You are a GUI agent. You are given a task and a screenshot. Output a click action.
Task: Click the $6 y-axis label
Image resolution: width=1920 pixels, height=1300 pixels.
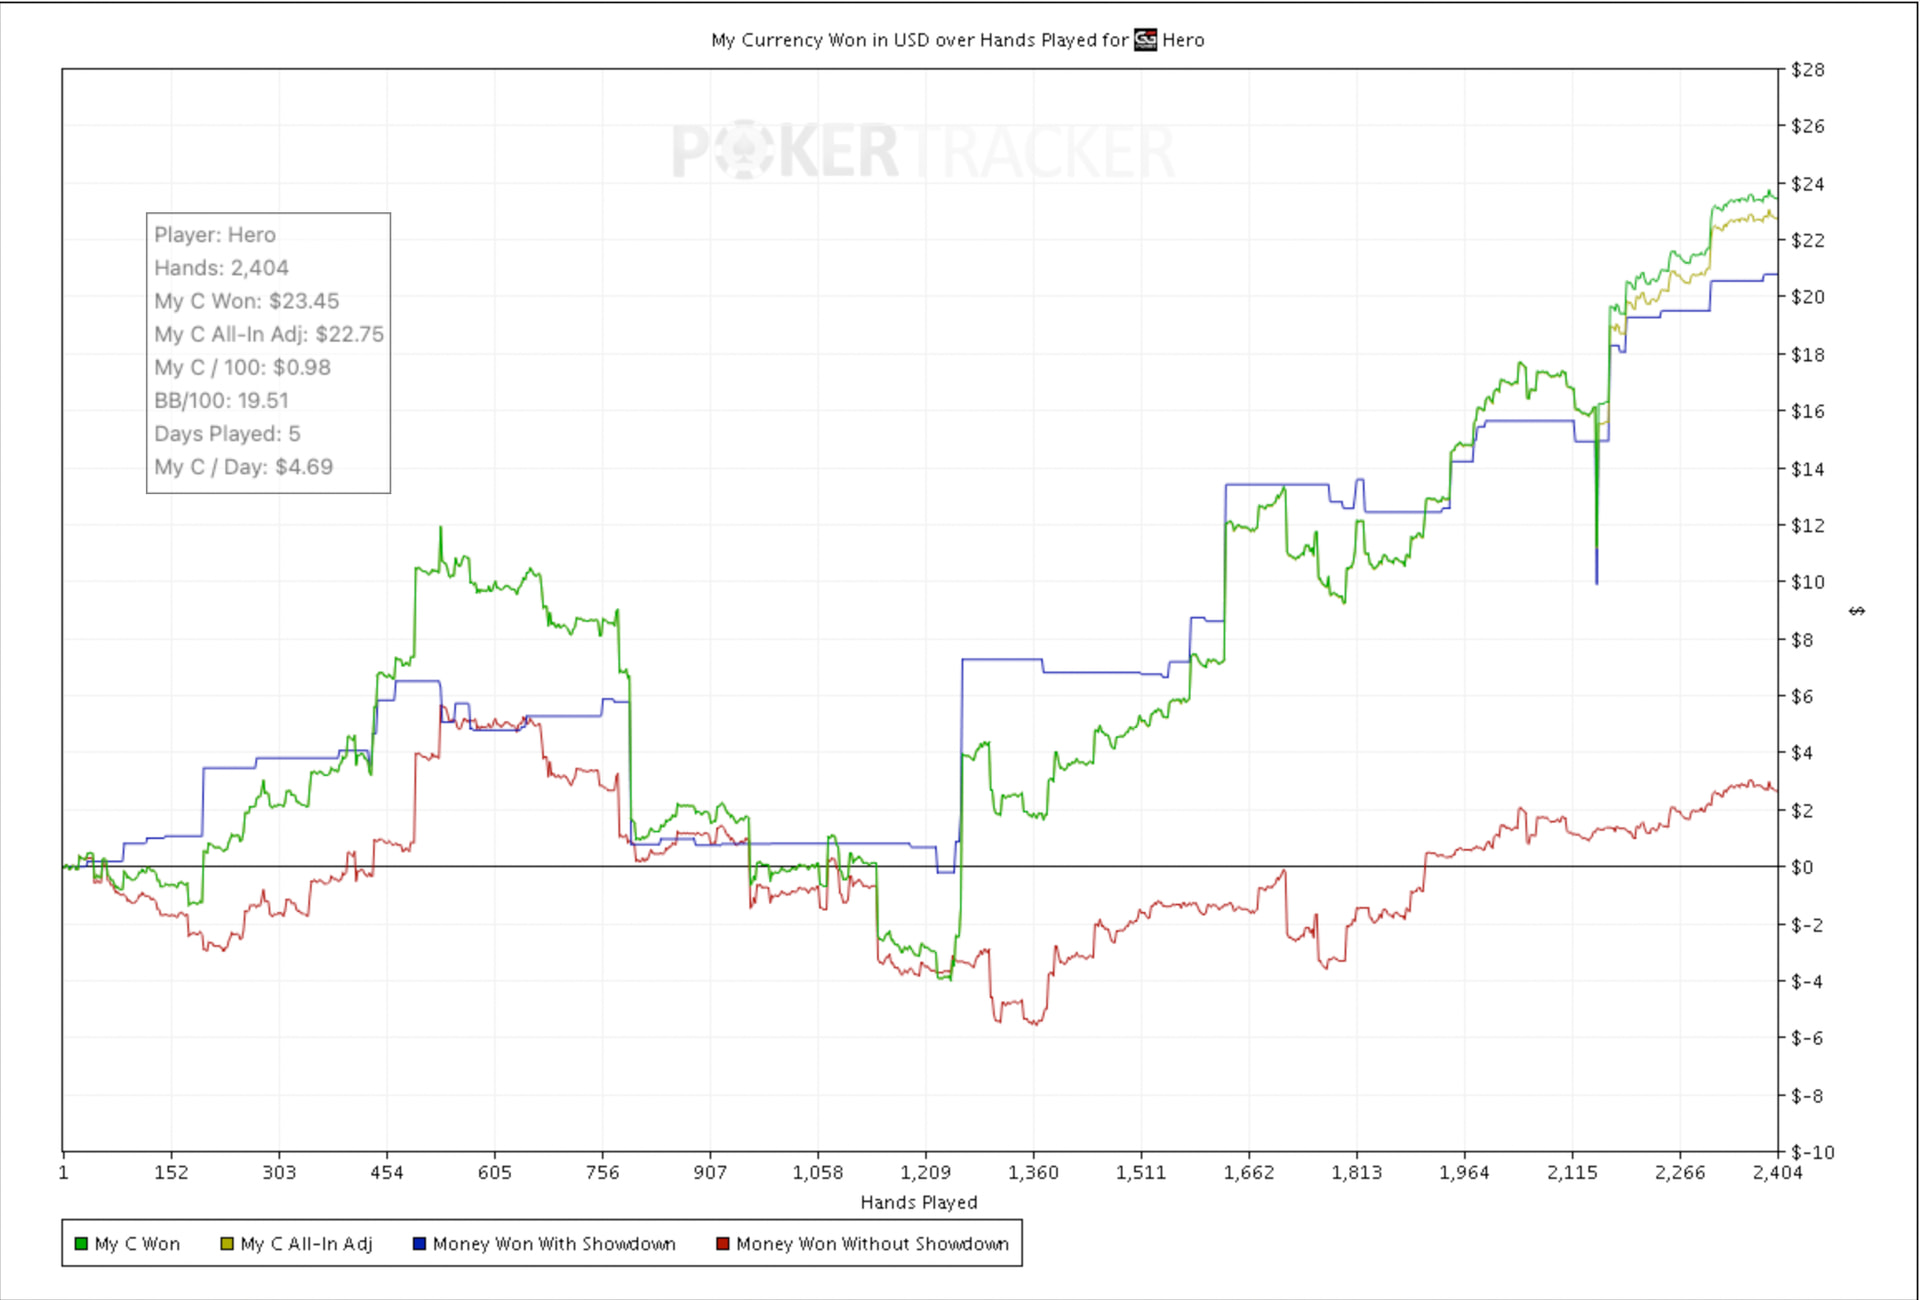pyautogui.click(x=1802, y=696)
